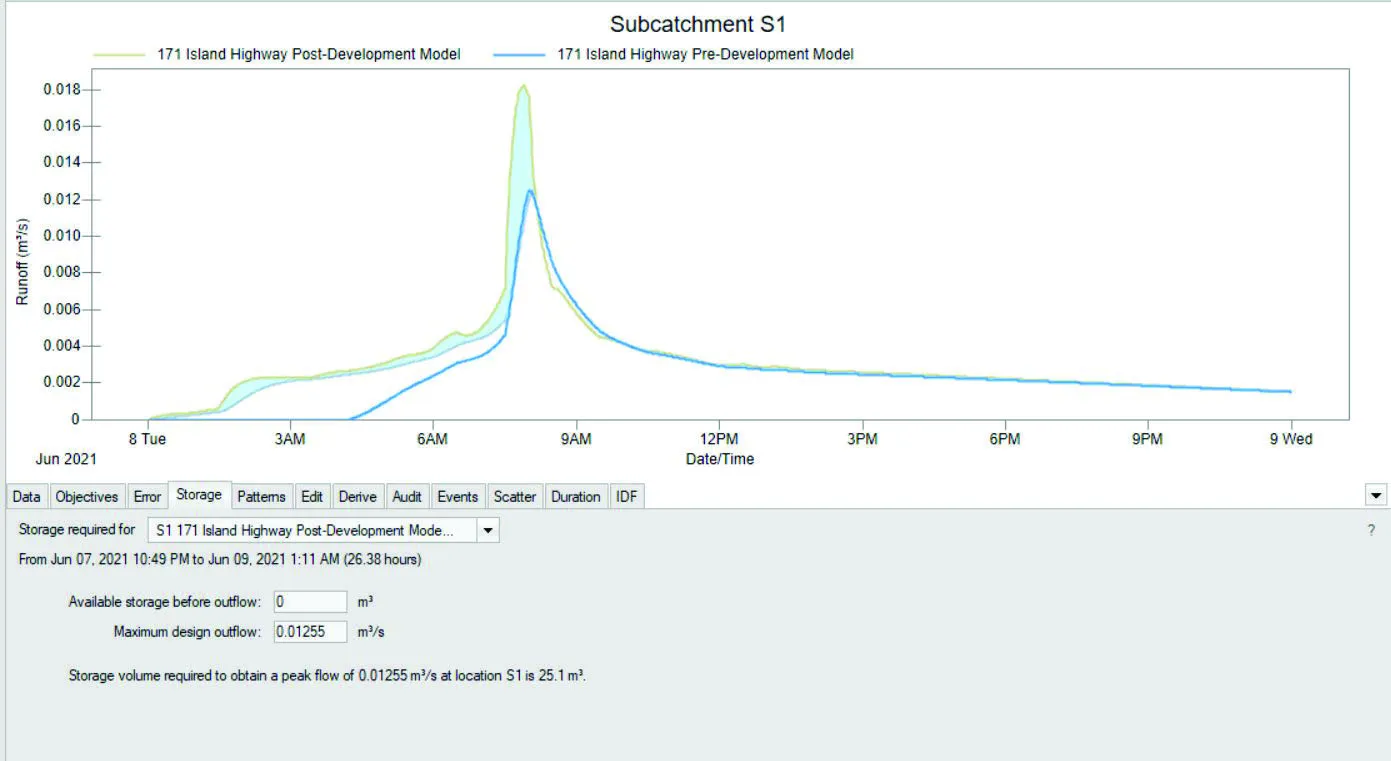Image resolution: width=1391 pixels, height=761 pixels.
Task: Open the Patterns tab
Action: point(262,496)
